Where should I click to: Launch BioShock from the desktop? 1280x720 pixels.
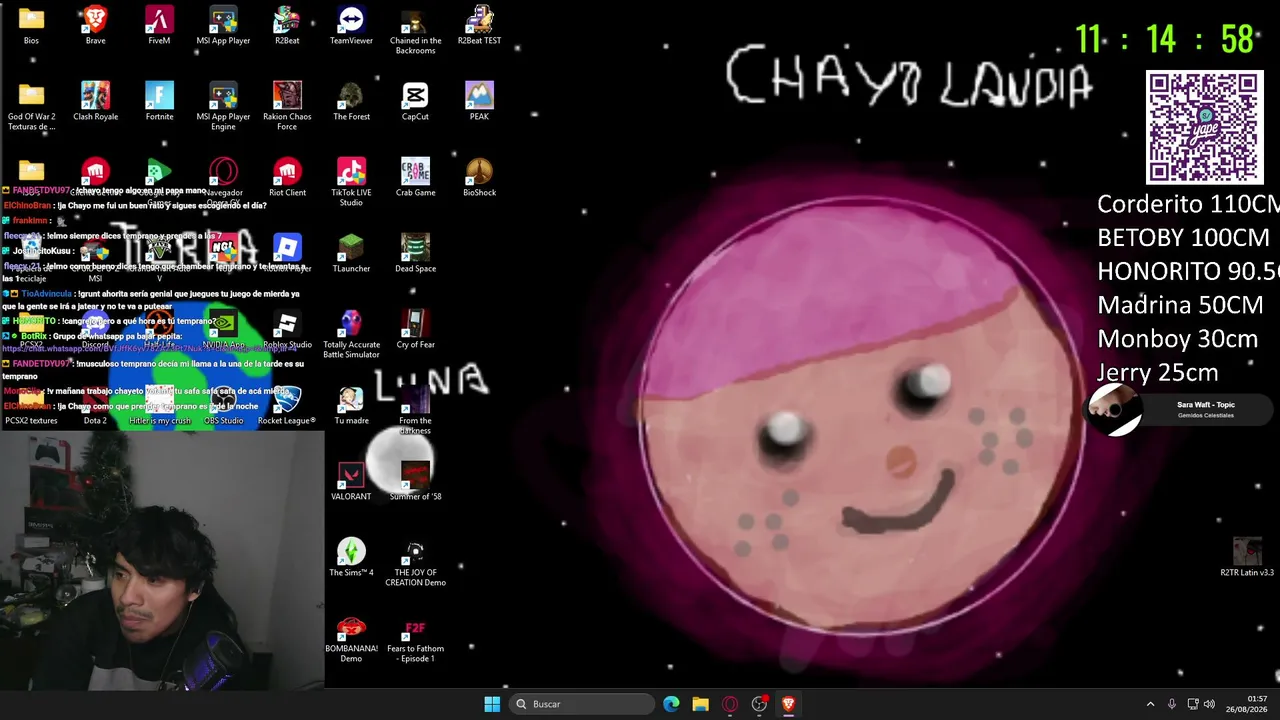(479, 177)
